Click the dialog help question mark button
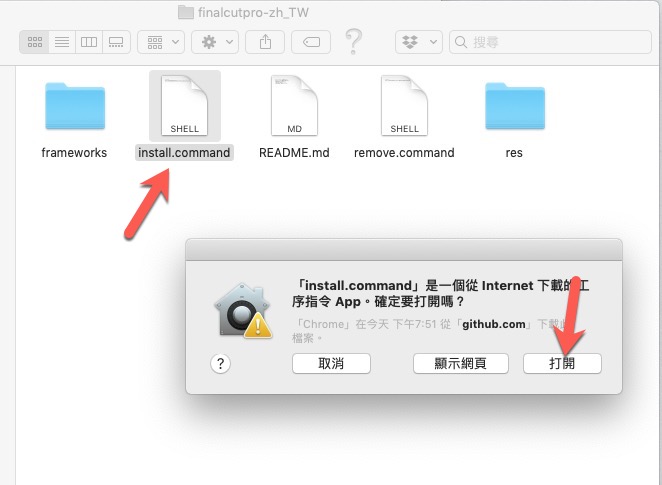The width and height of the screenshot is (662, 485). [220, 363]
